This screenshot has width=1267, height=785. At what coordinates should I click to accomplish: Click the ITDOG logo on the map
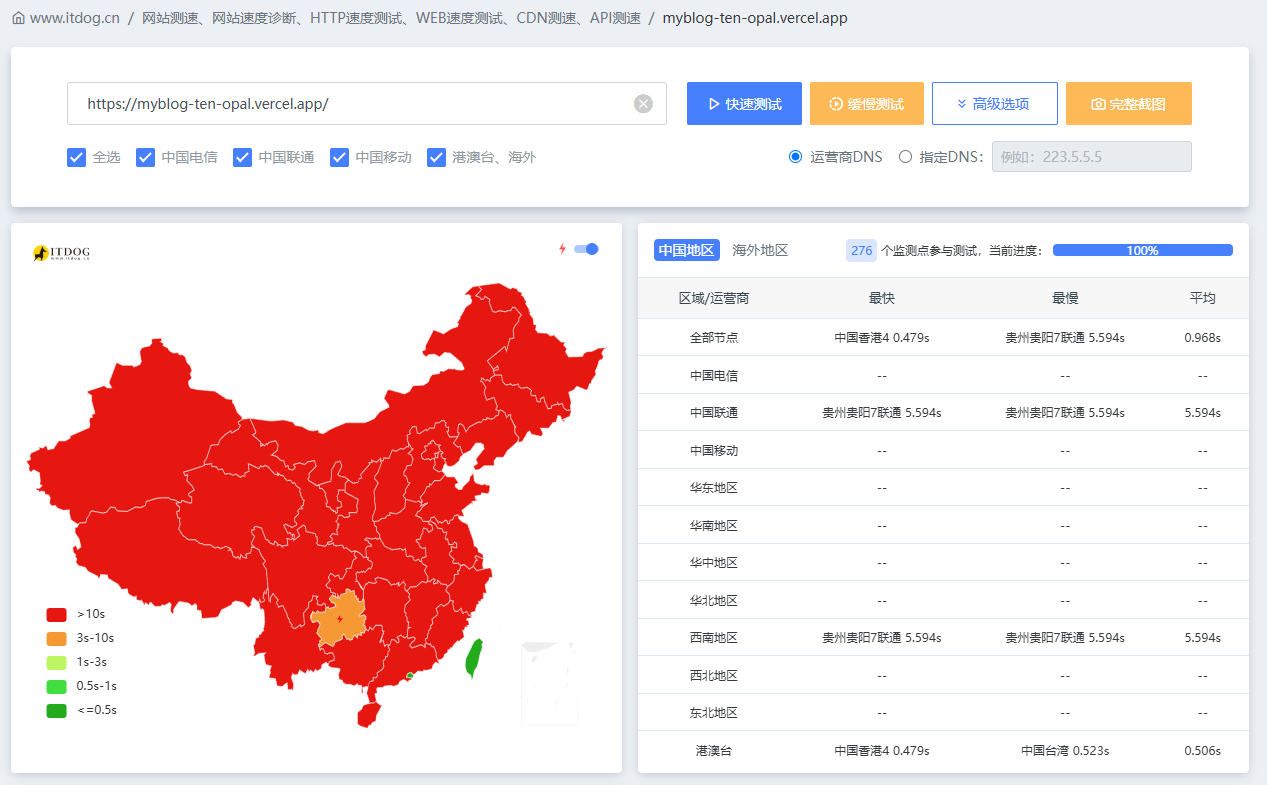point(61,254)
